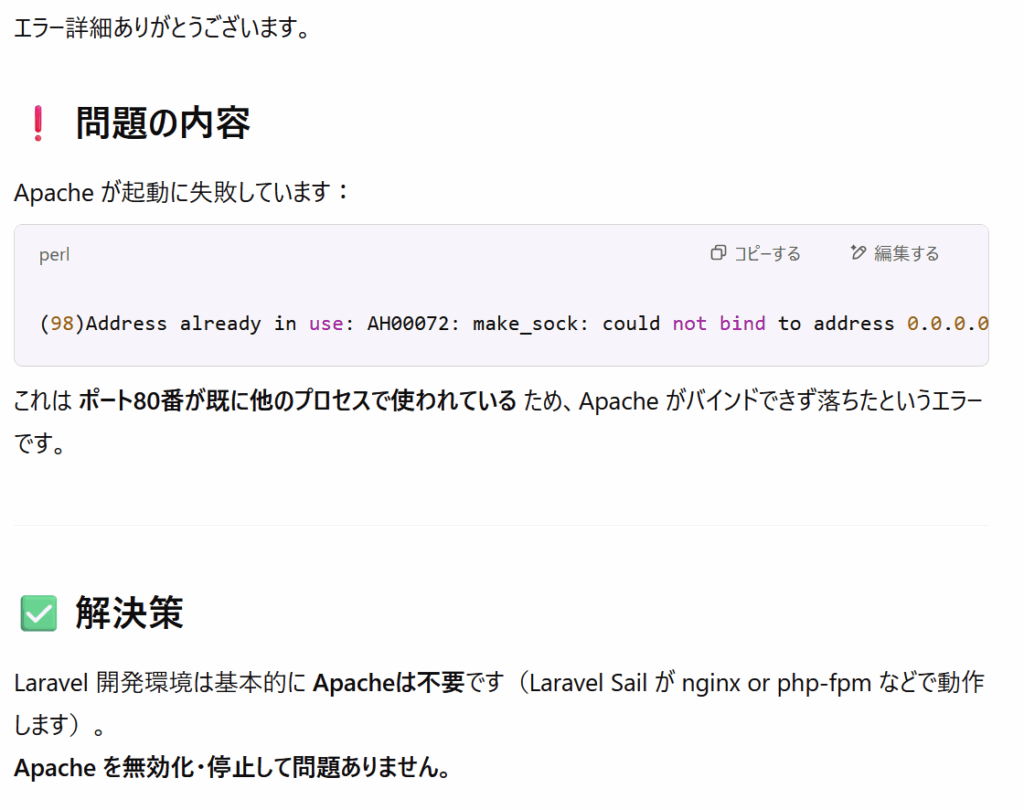The width and height of the screenshot is (1024, 810).
Task: Click the line 'Apache が起動に失敗しています：'
Action: click(x=183, y=193)
